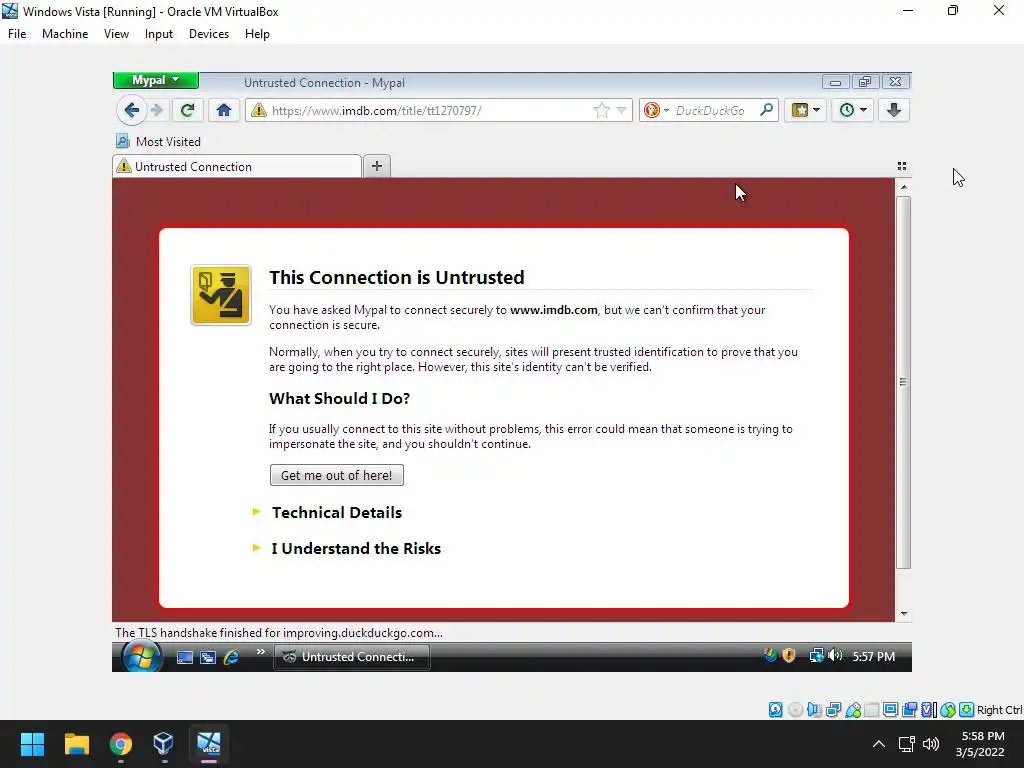Click the forward navigation arrow
The image size is (1024, 768).
click(x=157, y=110)
